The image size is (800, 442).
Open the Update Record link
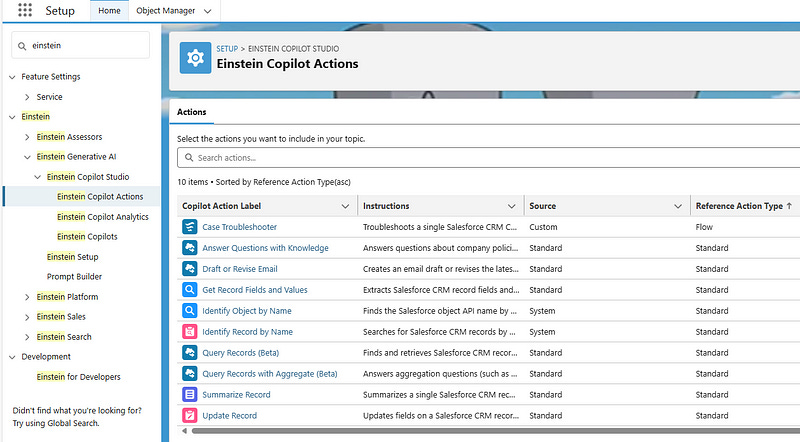[230, 415]
